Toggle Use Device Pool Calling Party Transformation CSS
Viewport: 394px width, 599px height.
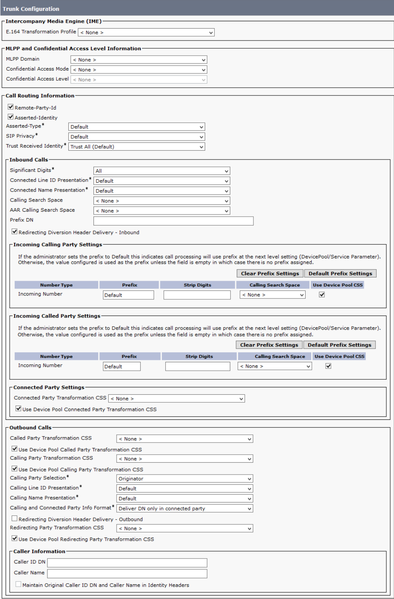pos(15,469)
